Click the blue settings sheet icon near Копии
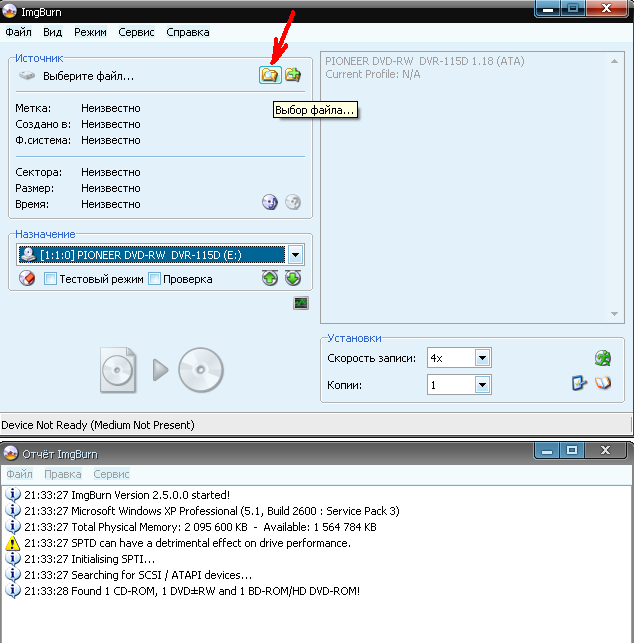This screenshot has height=643, width=634. pos(579,383)
